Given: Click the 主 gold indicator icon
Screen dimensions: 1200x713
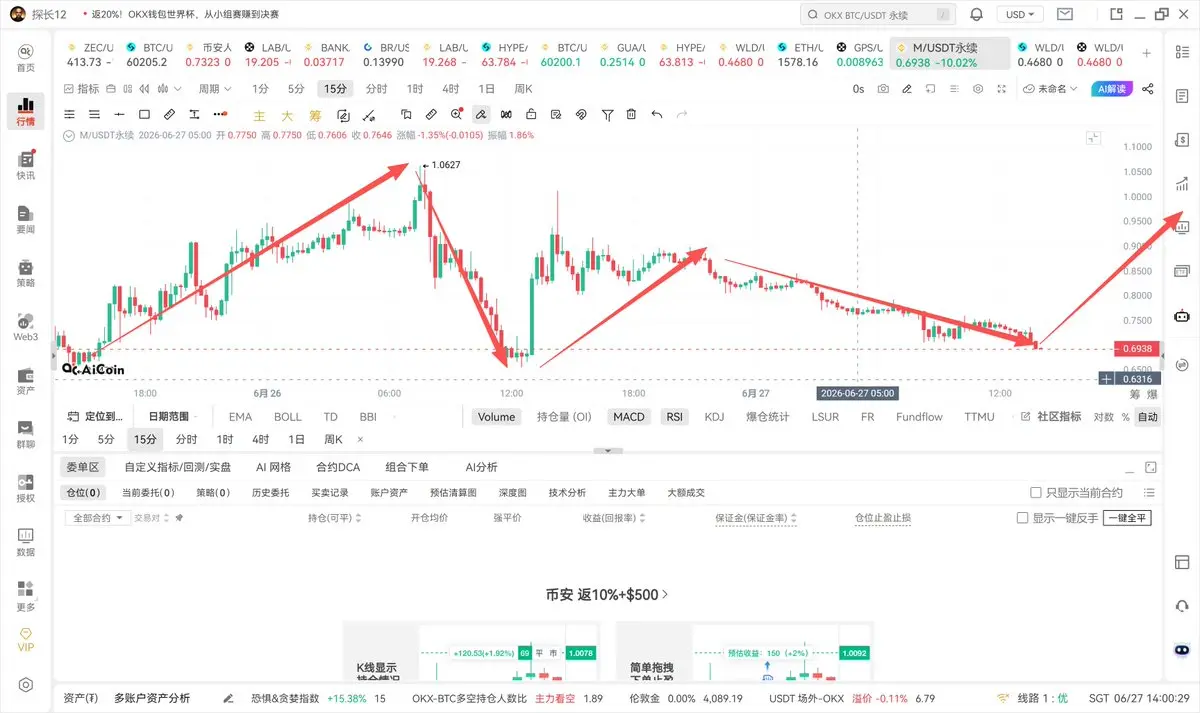Looking at the screenshot, I should click(260, 115).
